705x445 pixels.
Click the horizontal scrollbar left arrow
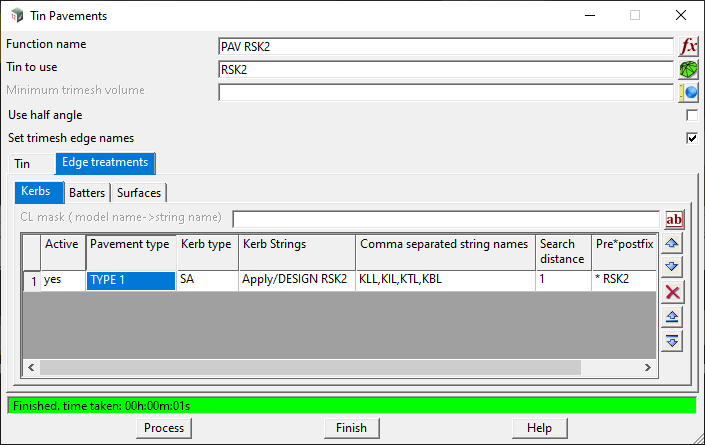click(x=31, y=368)
